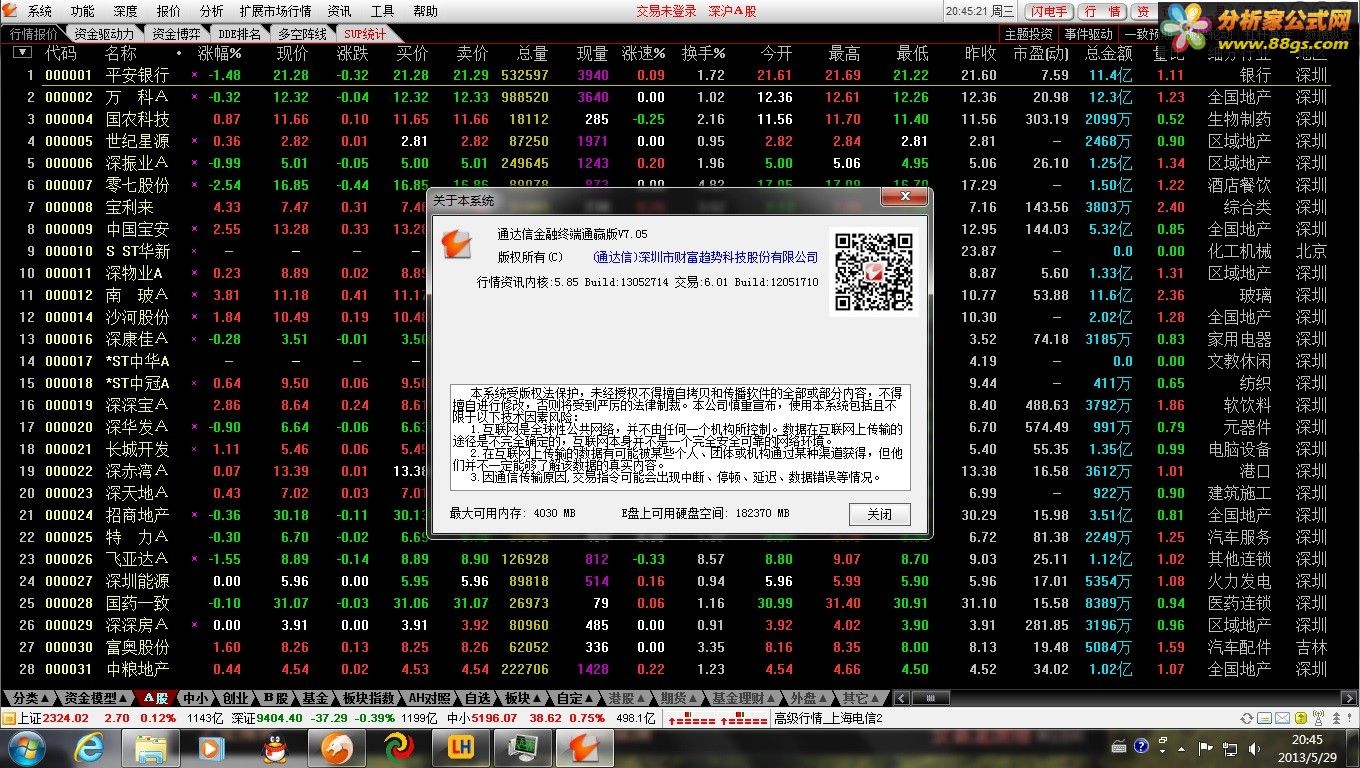This screenshot has height=768, width=1360.
Task: Switch to SUP统计 tab
Action: pos(365,33)
